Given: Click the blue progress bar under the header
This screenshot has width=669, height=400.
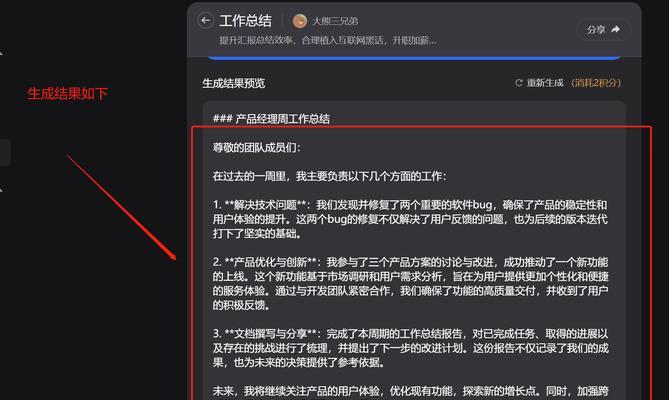Looking at the screenshot, I should coord(413,58).
